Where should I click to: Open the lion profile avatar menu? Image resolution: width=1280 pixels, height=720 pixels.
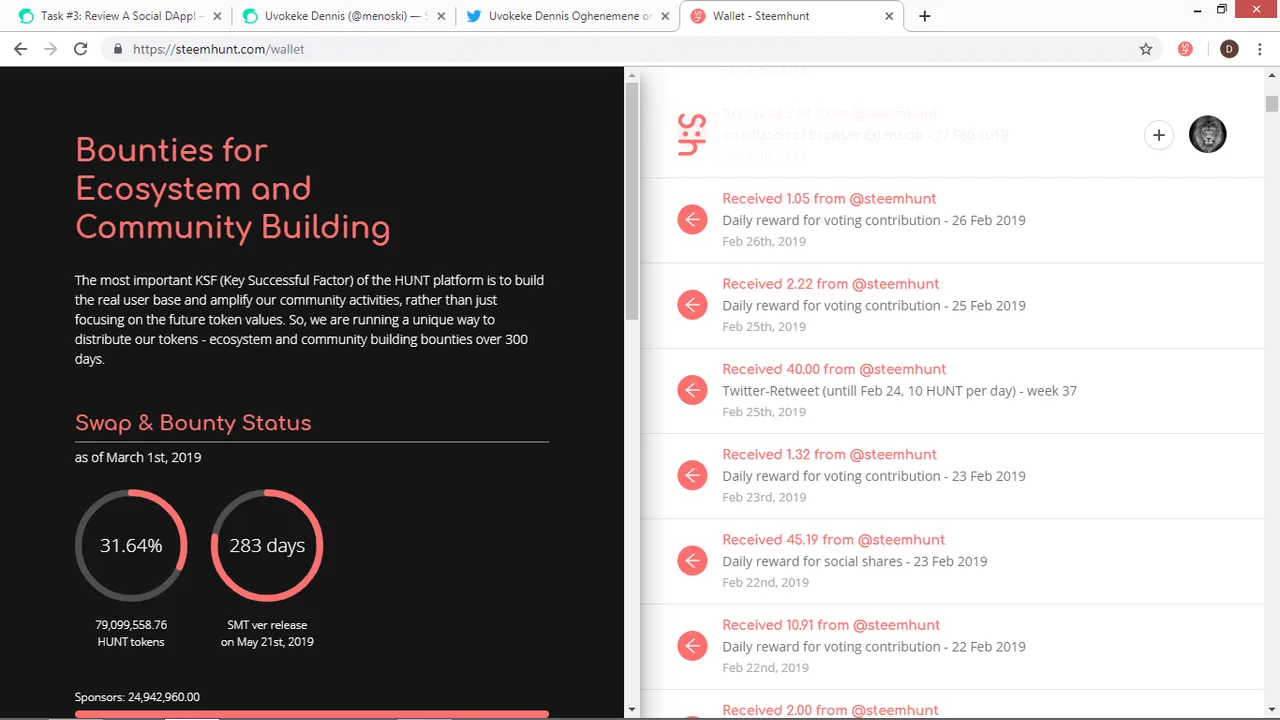(1207, 135)
